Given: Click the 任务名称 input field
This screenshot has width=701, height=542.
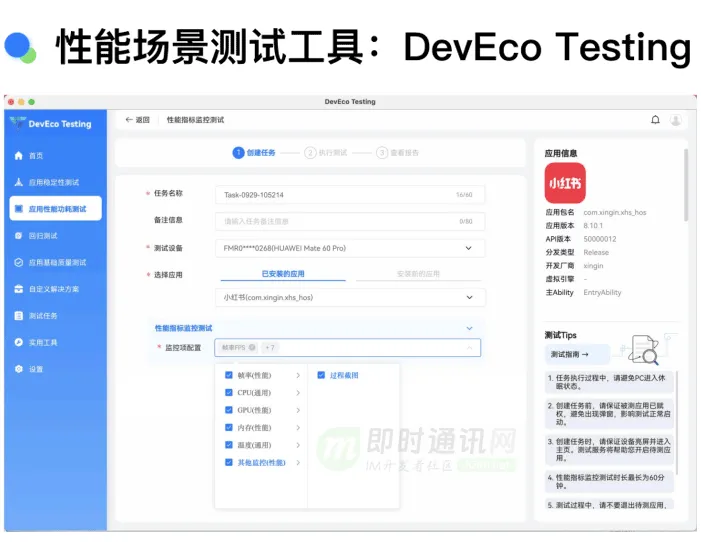Looking at the screenshot, I should click(x=350, y=195).
